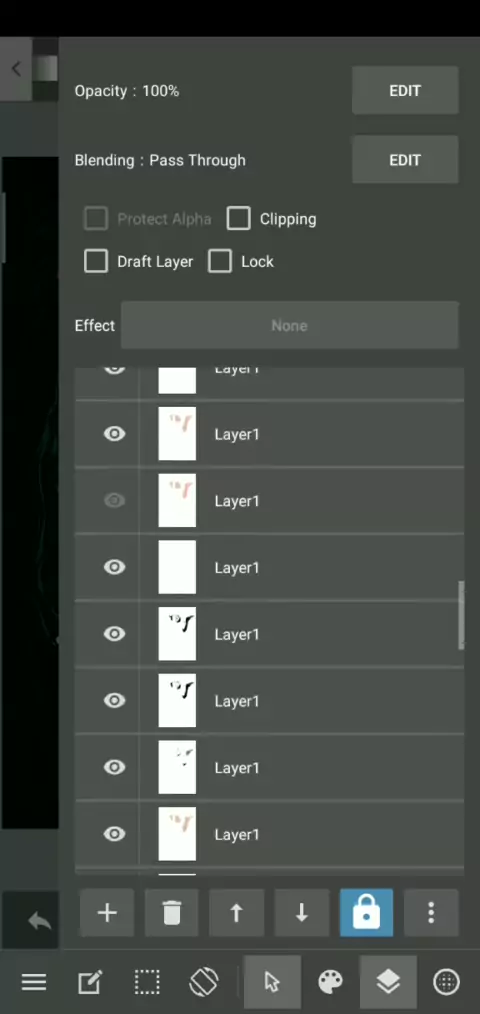This screenshot has width=480, height=1014.
Task: Select the canvas rotate icon
Action: (203, 982)
